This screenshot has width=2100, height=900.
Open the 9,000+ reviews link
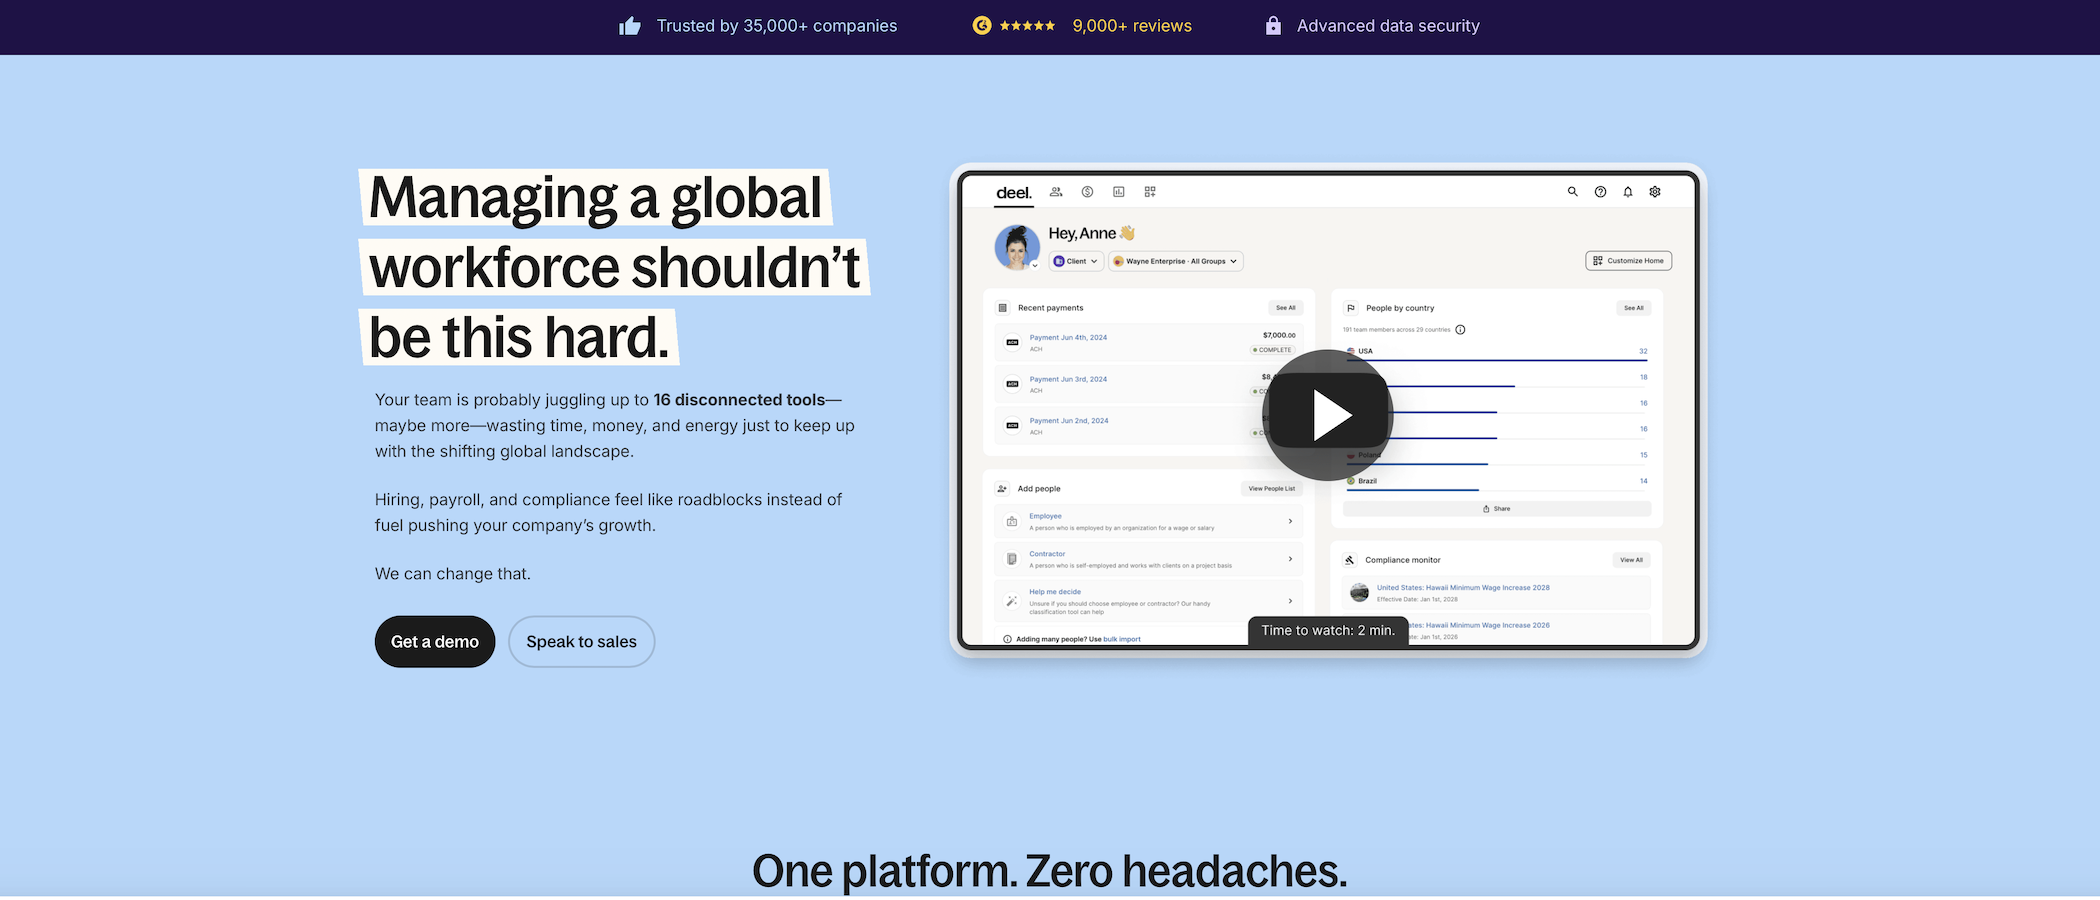pyautogui.click(x=1131, y=26)
